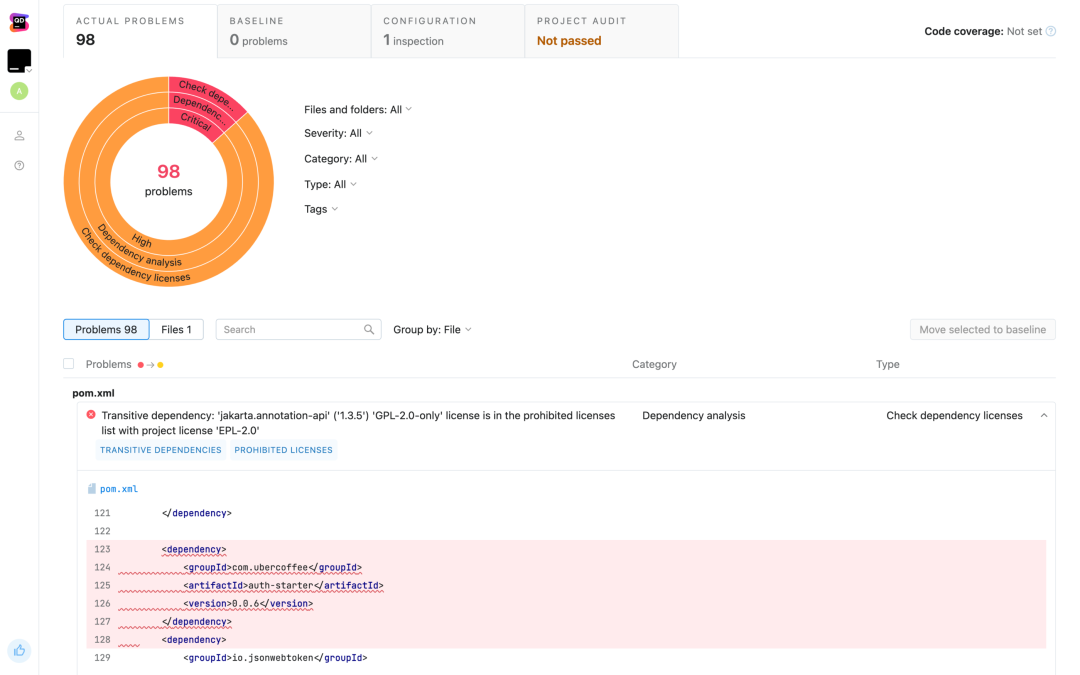Screen dimensions: 1080x675
Task: Open the person profile icon in sidebar
Action: [x=19, y=136]
